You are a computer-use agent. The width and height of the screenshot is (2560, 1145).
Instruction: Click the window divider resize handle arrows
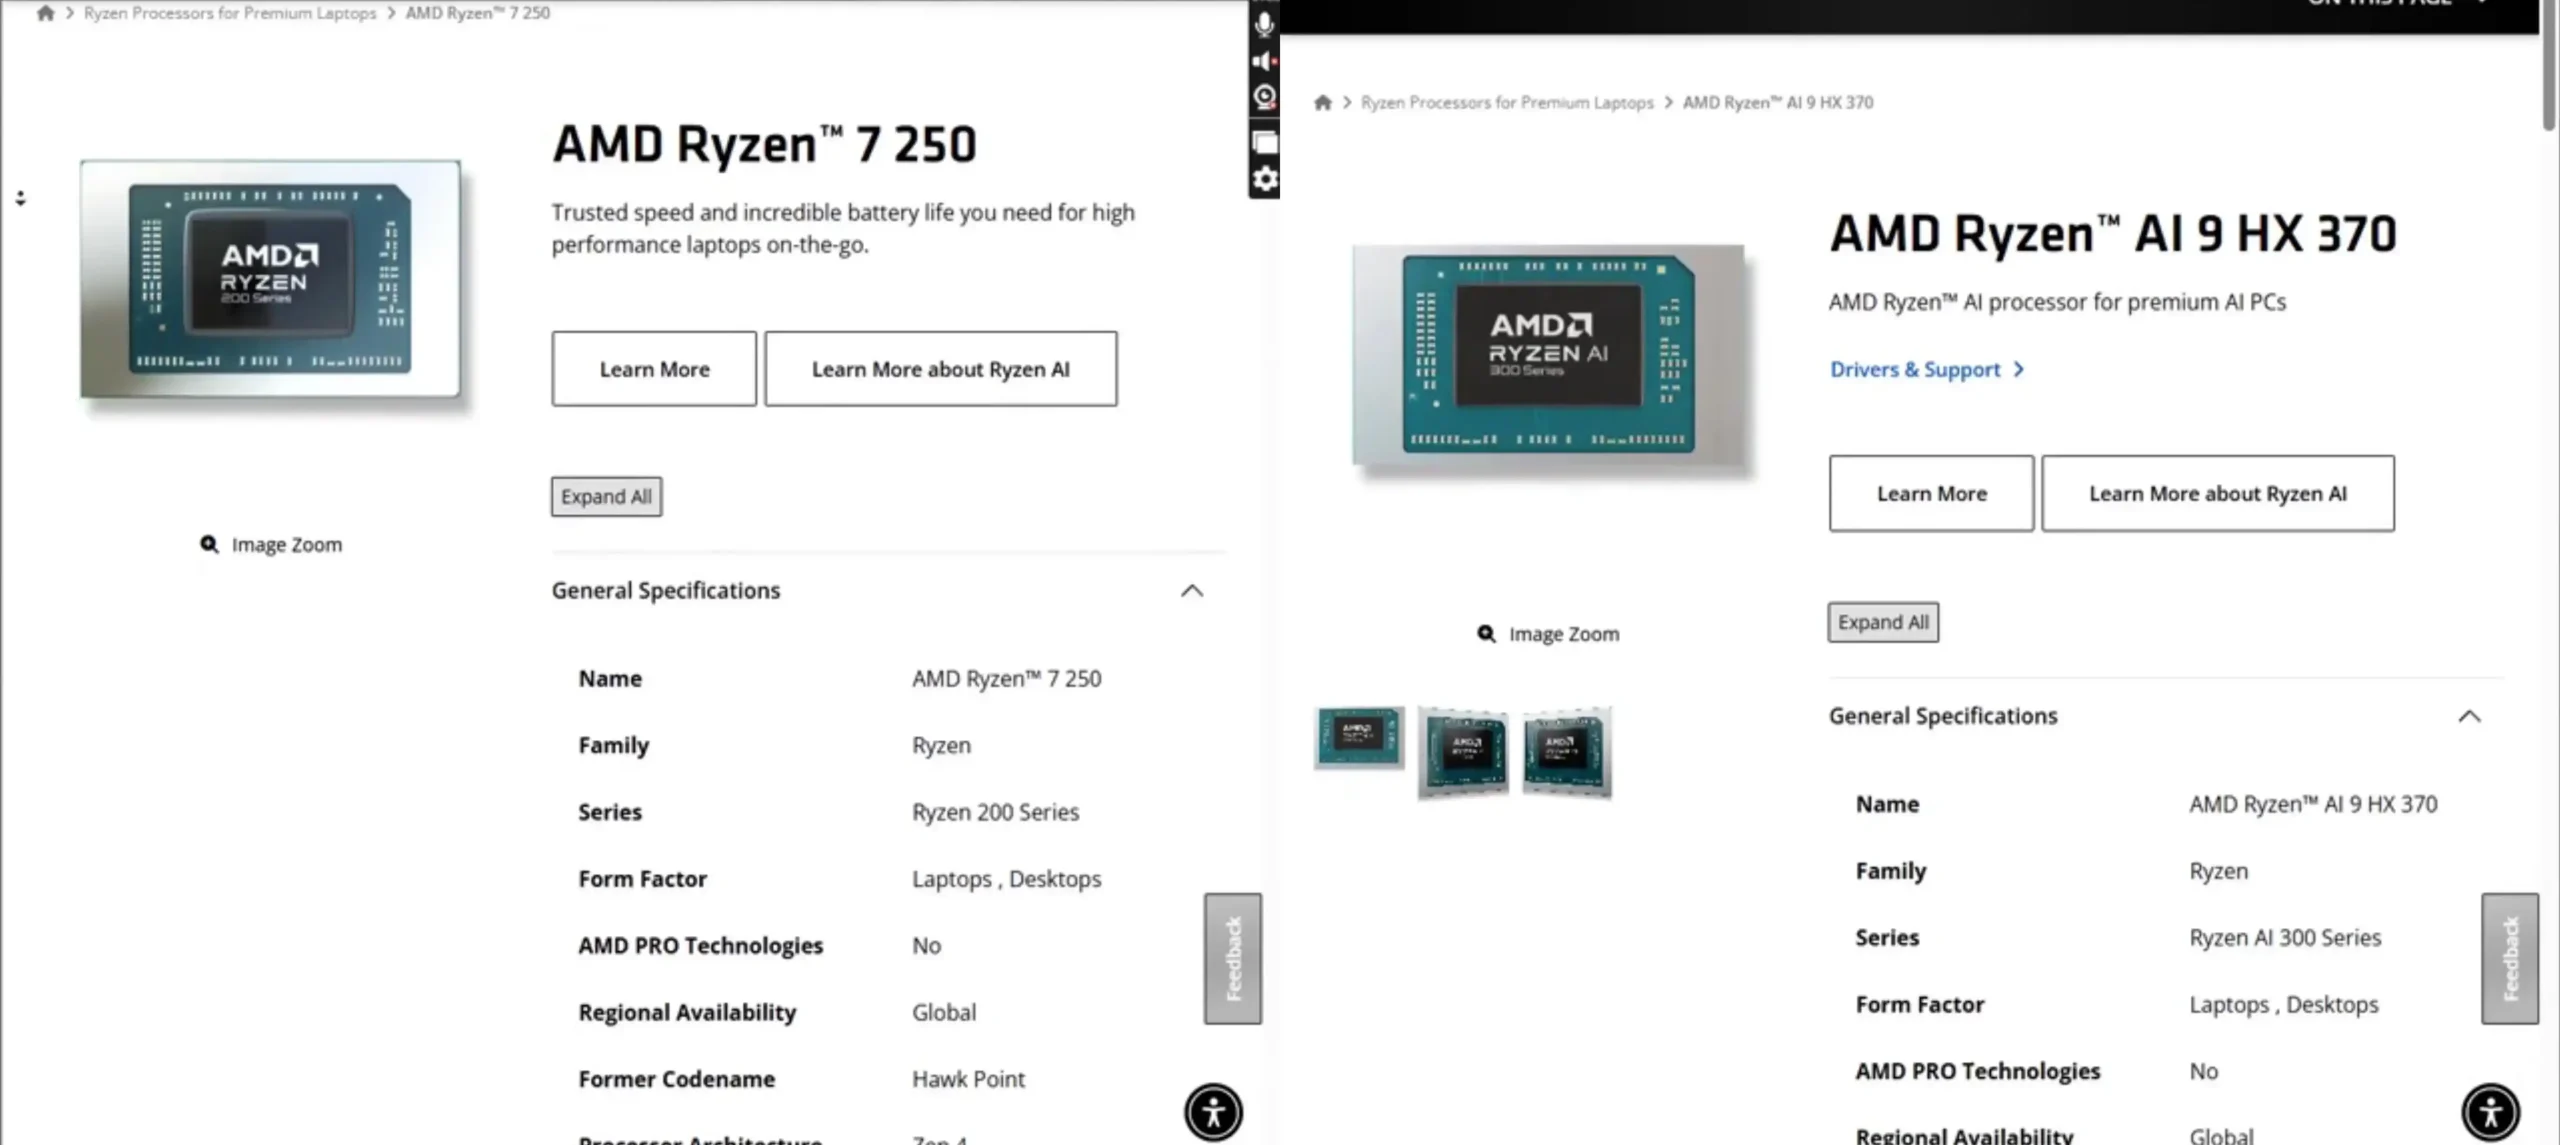pos(20,198)
